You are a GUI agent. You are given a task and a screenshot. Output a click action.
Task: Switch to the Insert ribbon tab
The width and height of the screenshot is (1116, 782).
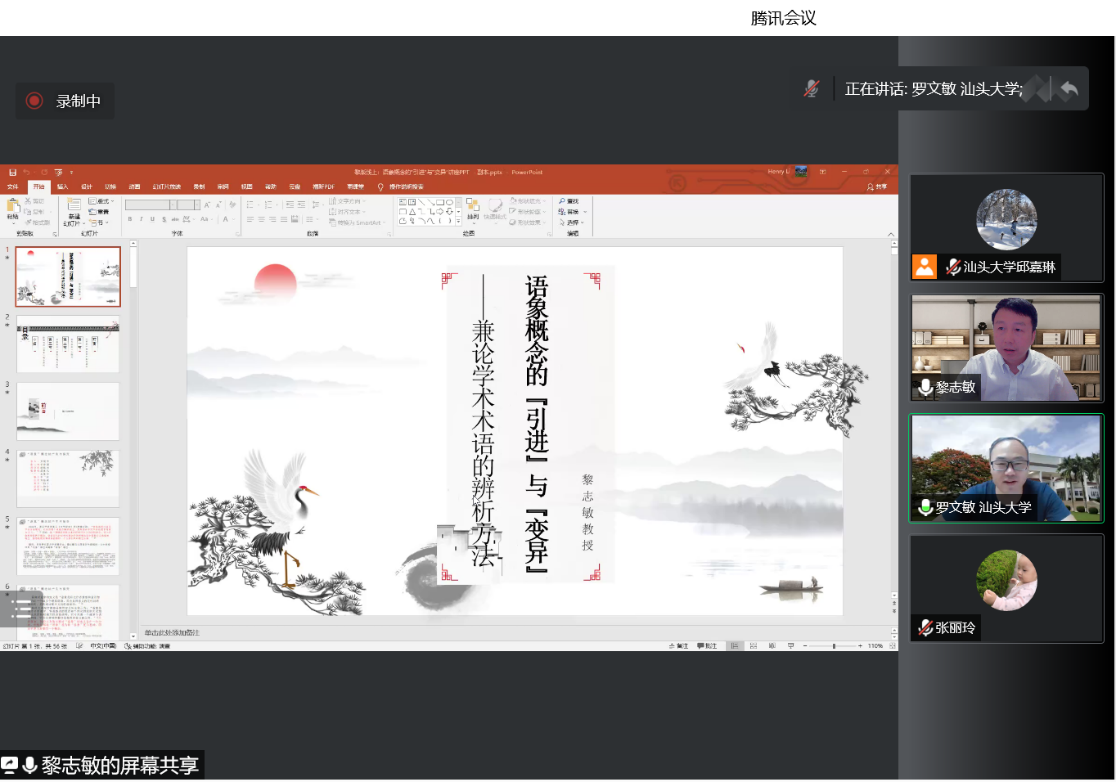click(63, 186)
